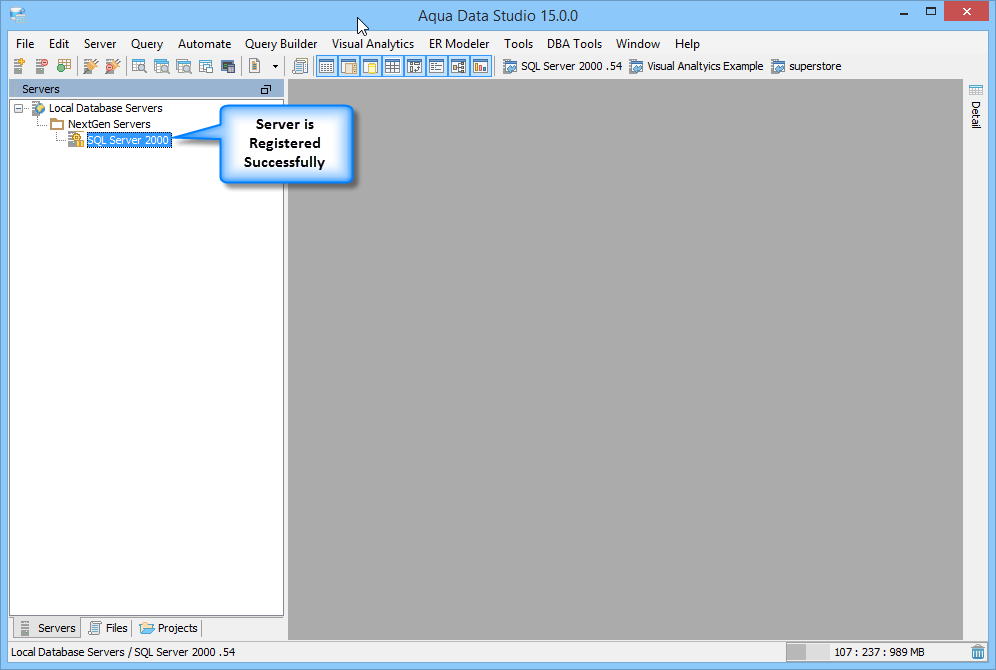Switch to the Files bottom tab
Image resolution: width=996 pixels, height=670 pixels.
tap(107, 628)
